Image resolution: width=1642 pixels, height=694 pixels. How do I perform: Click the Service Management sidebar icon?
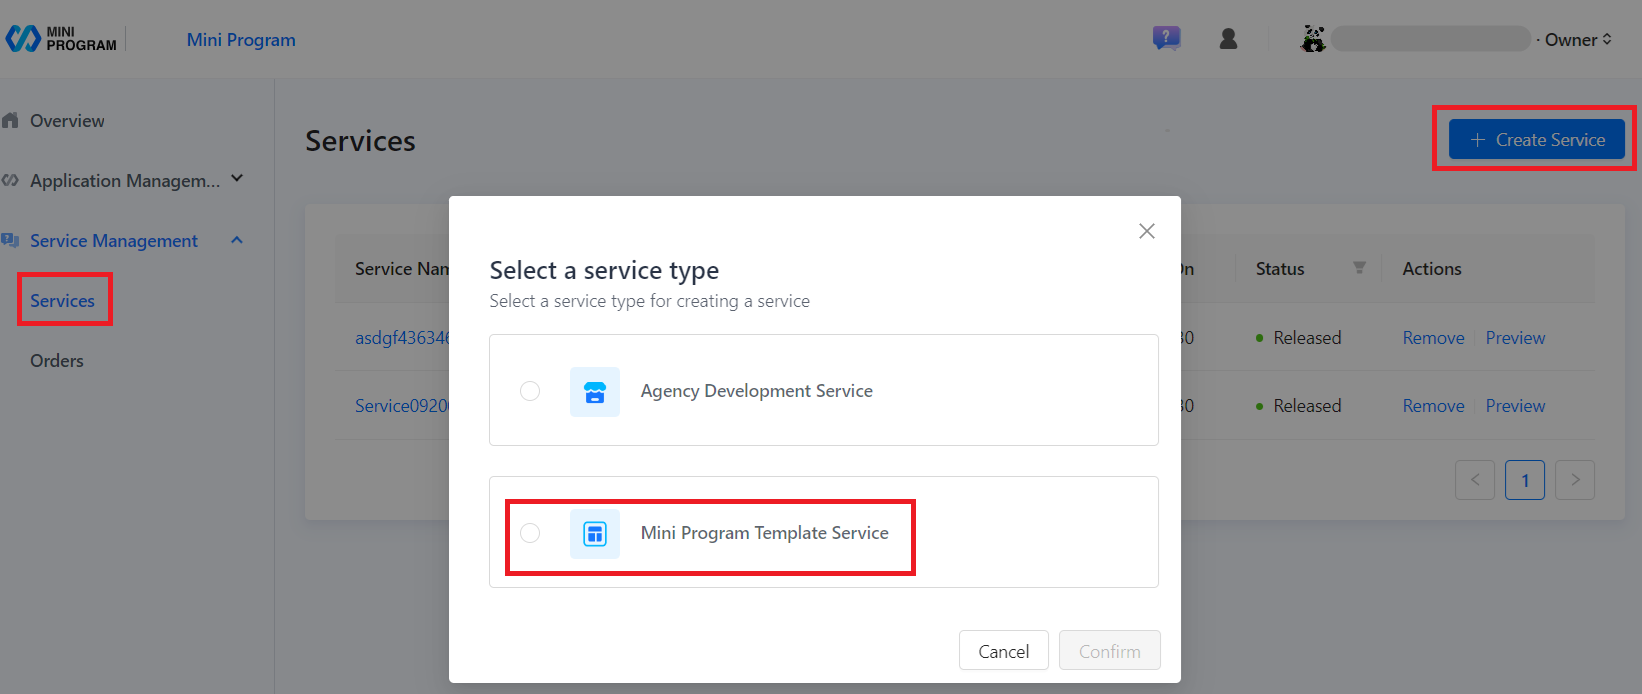[x=12, y=240]
